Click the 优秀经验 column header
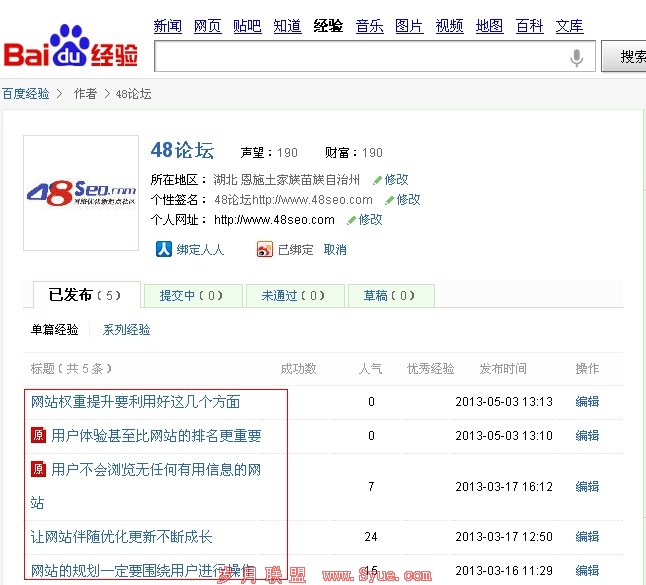Screen dimensions: 646x585 click(431, 368)
